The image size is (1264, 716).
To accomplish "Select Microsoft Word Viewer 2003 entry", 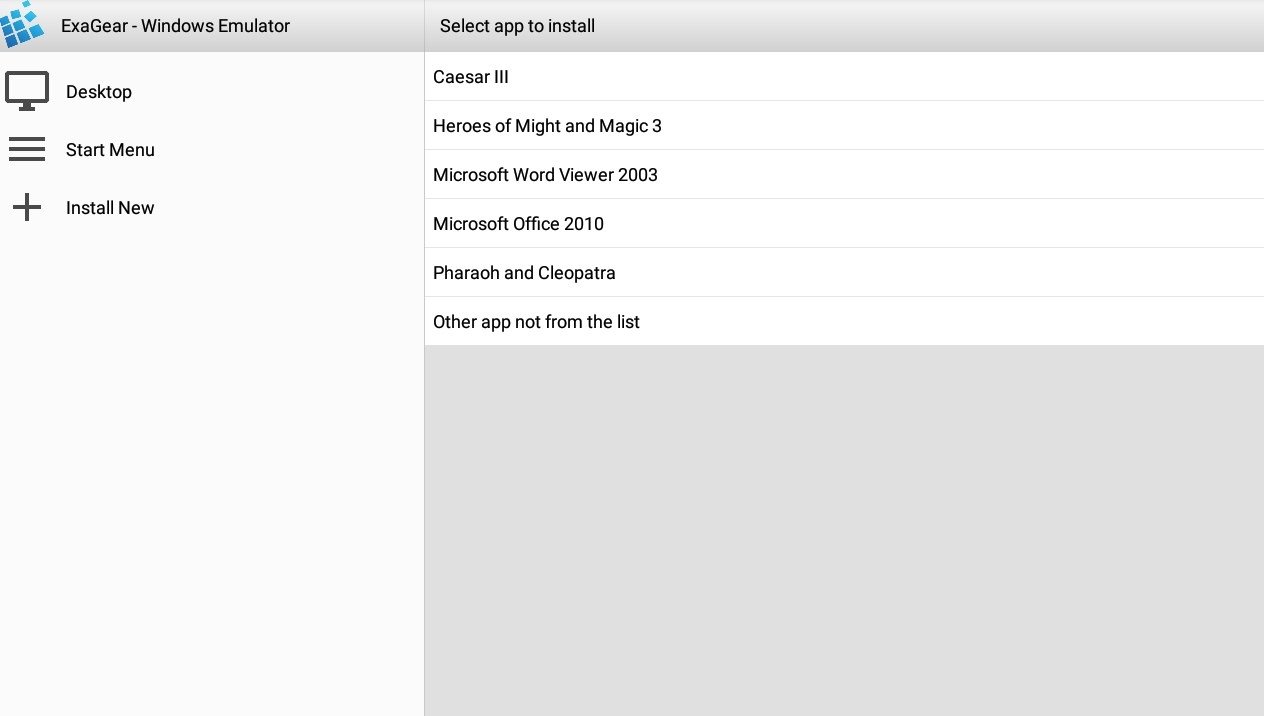I will (844, 175).
